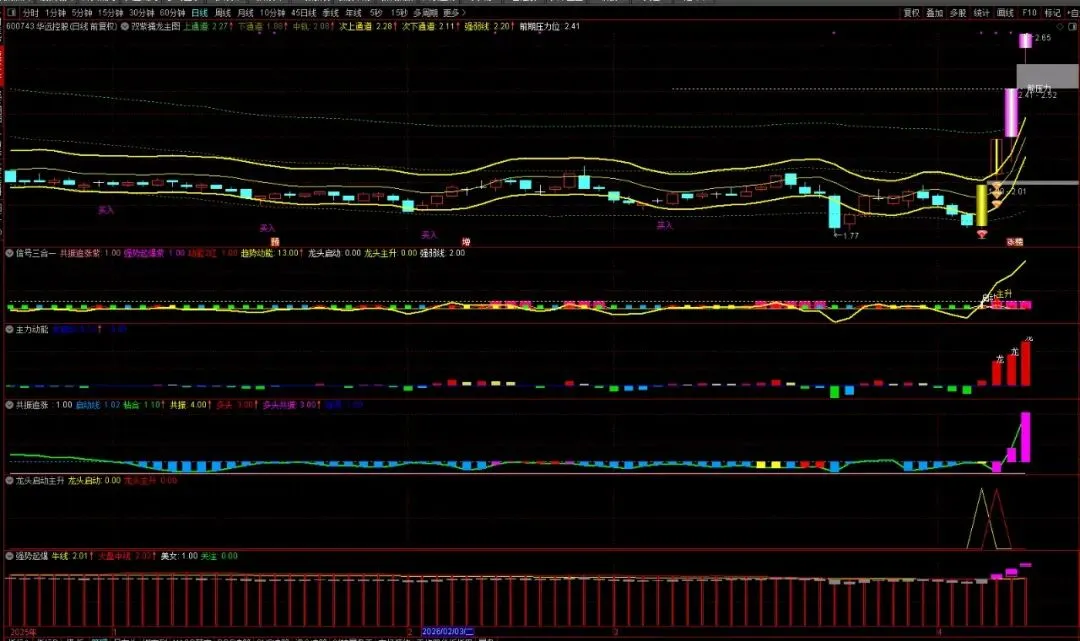Expand the 共振追涨 indicator panel menu
The width and height of the screenshot is (1080, 641).
pyautogui.click(x=10, y=405)
